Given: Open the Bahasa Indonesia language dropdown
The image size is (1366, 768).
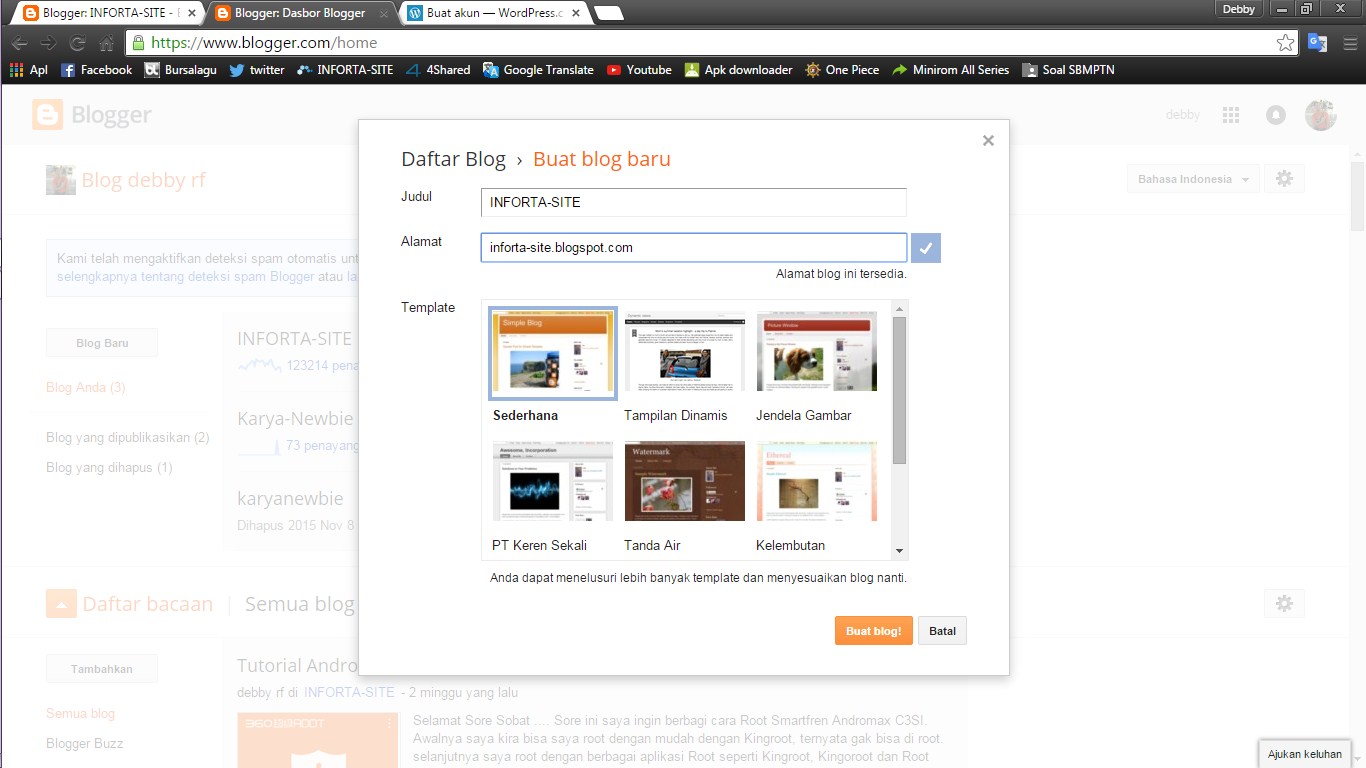Looking at the screenshot, I should click(1192, 179).
